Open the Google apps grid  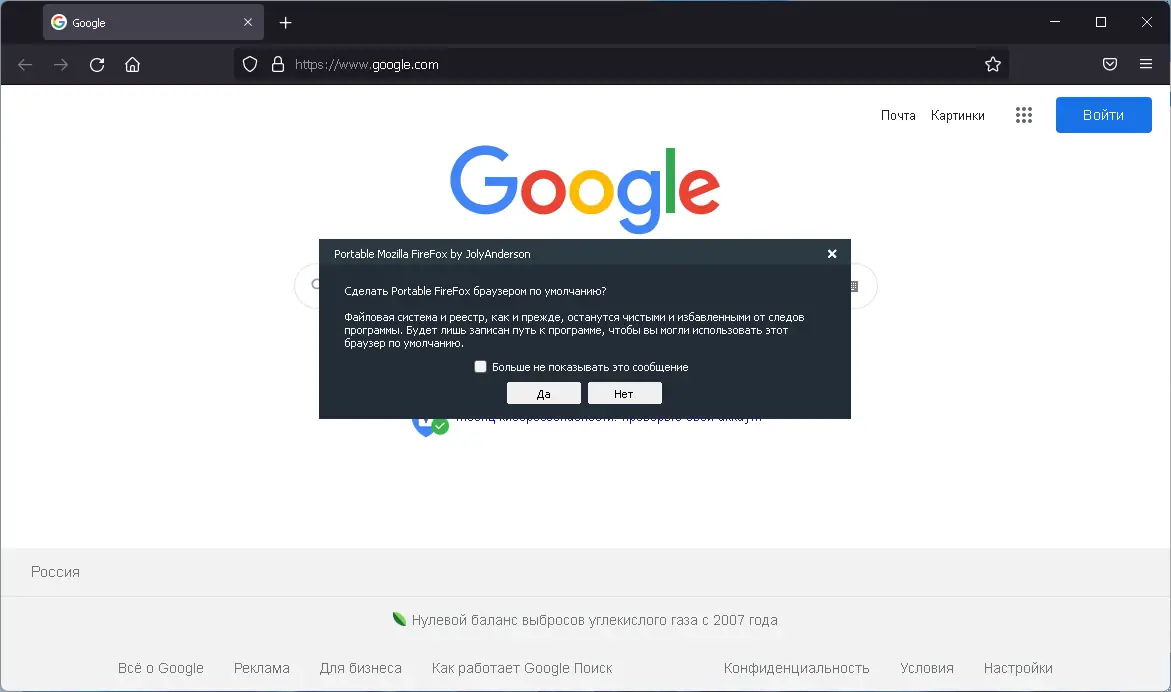point(1024,115)
